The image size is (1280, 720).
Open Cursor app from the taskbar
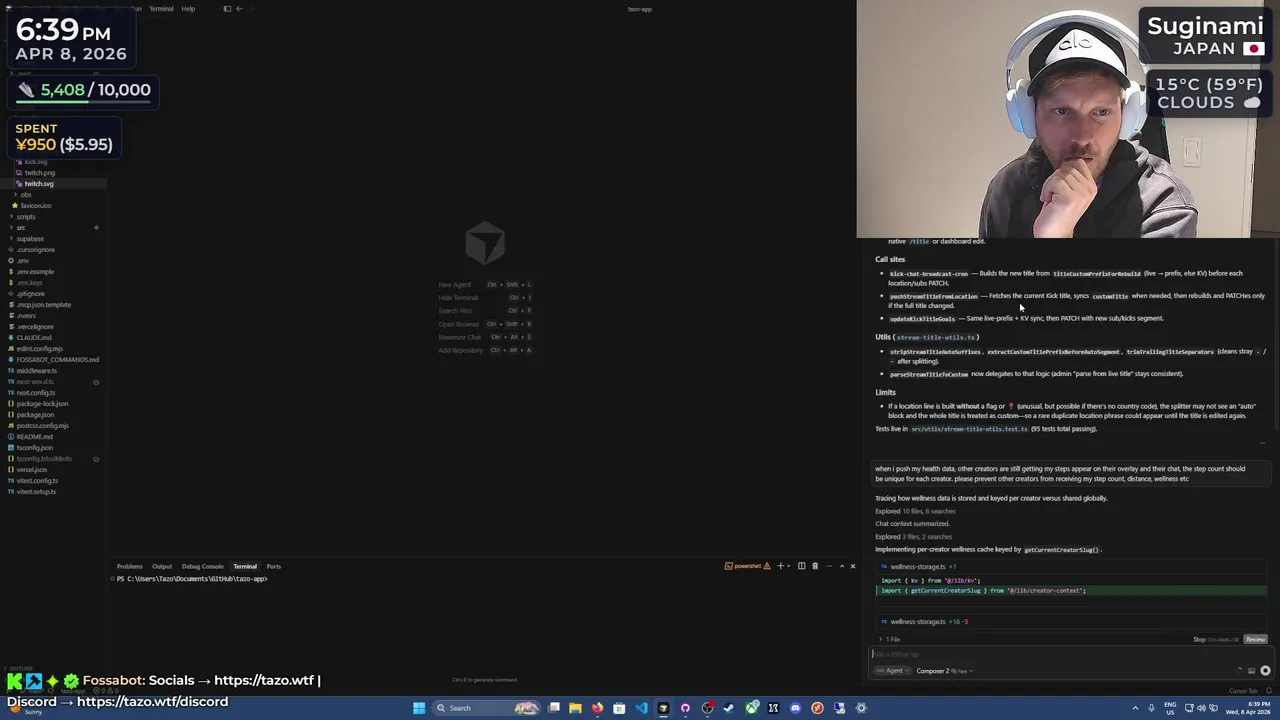[x=663, y=708]
